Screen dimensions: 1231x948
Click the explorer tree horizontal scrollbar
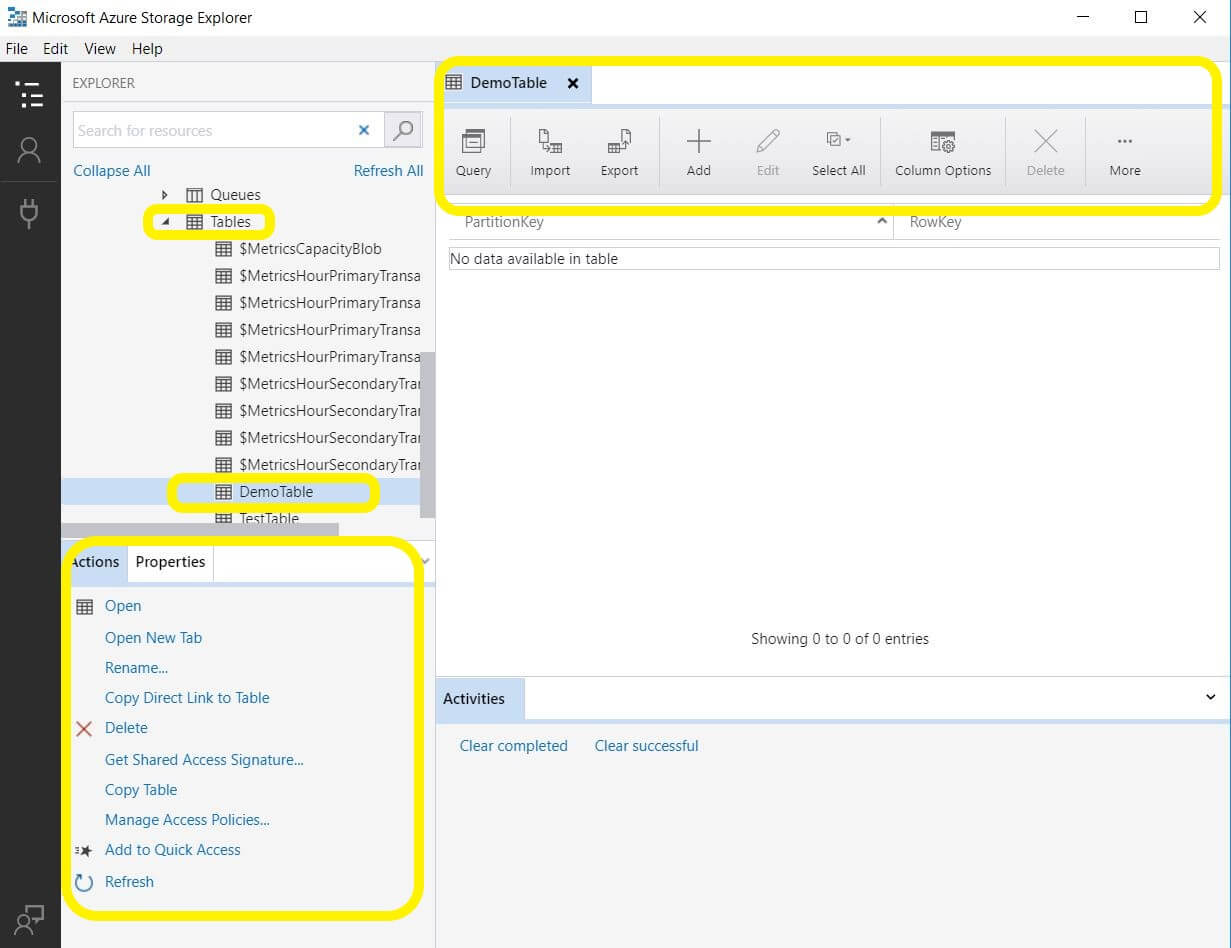click(200, 530)
